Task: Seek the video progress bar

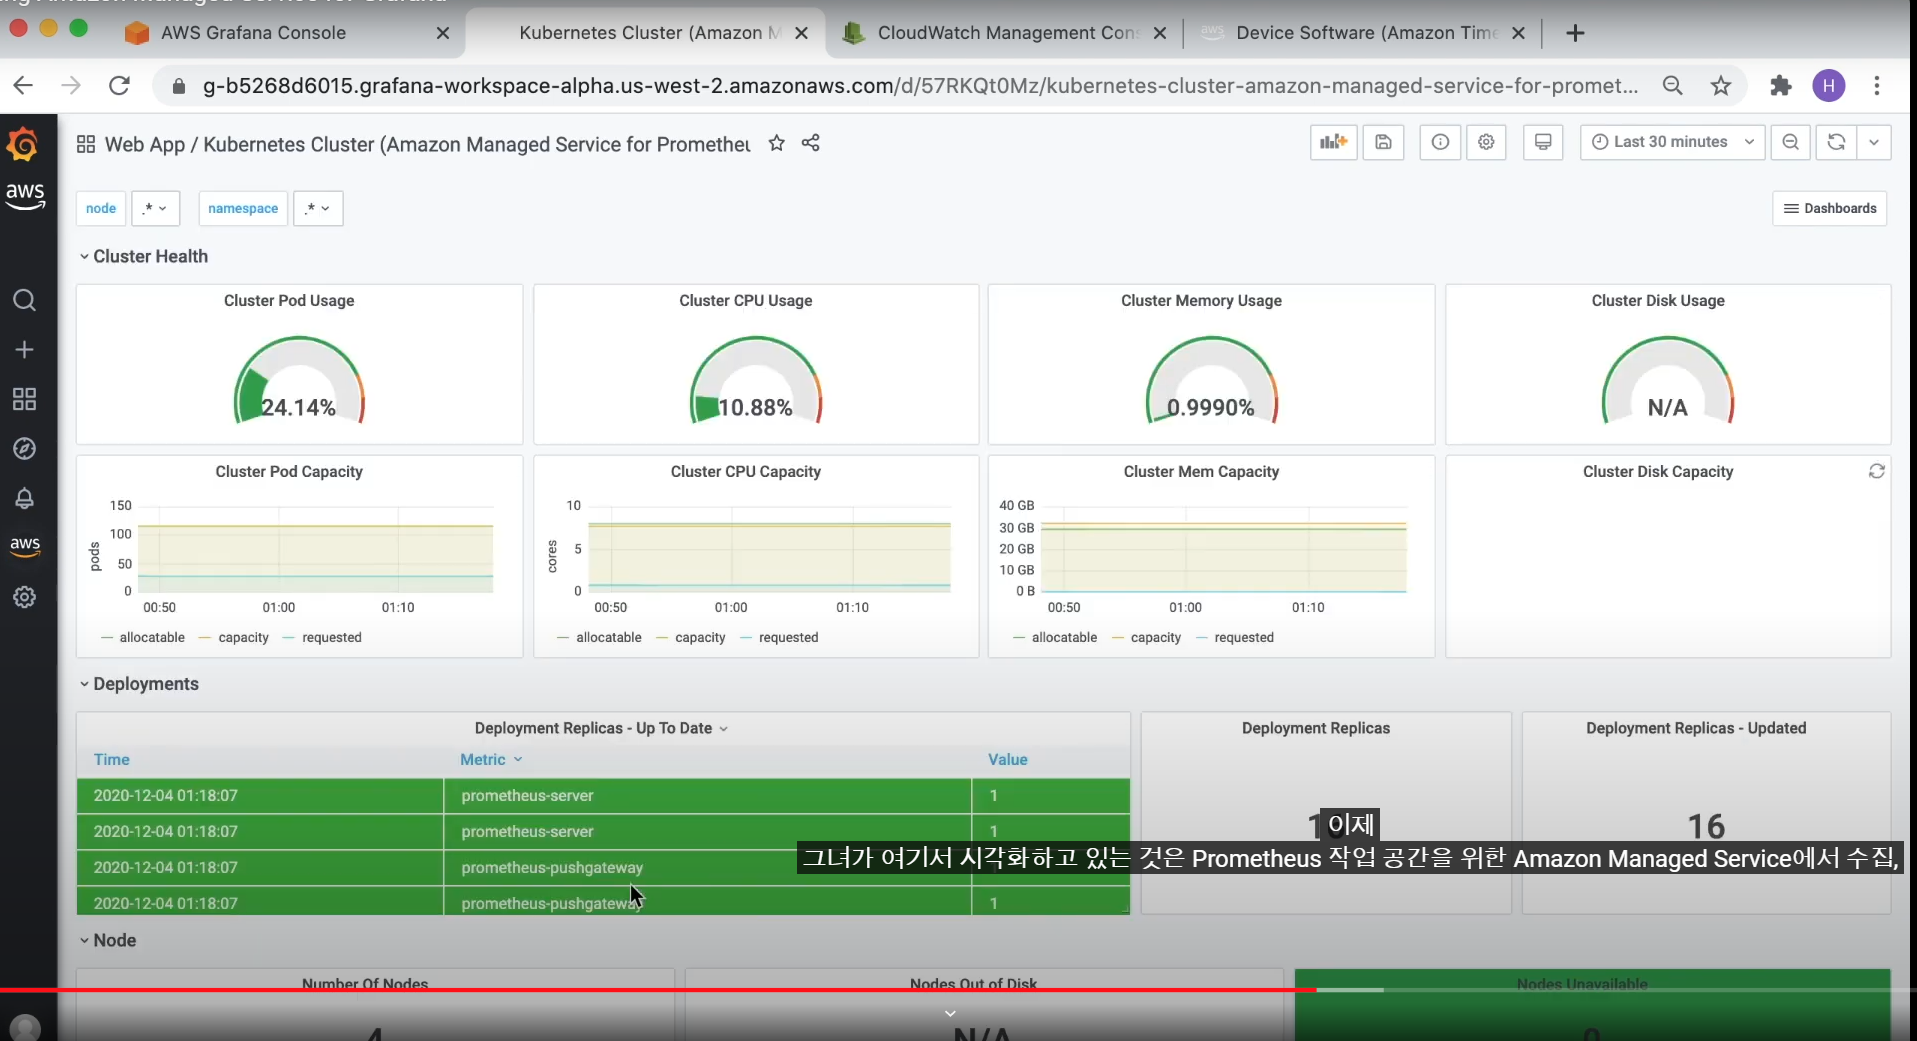Action: point(958,989)
